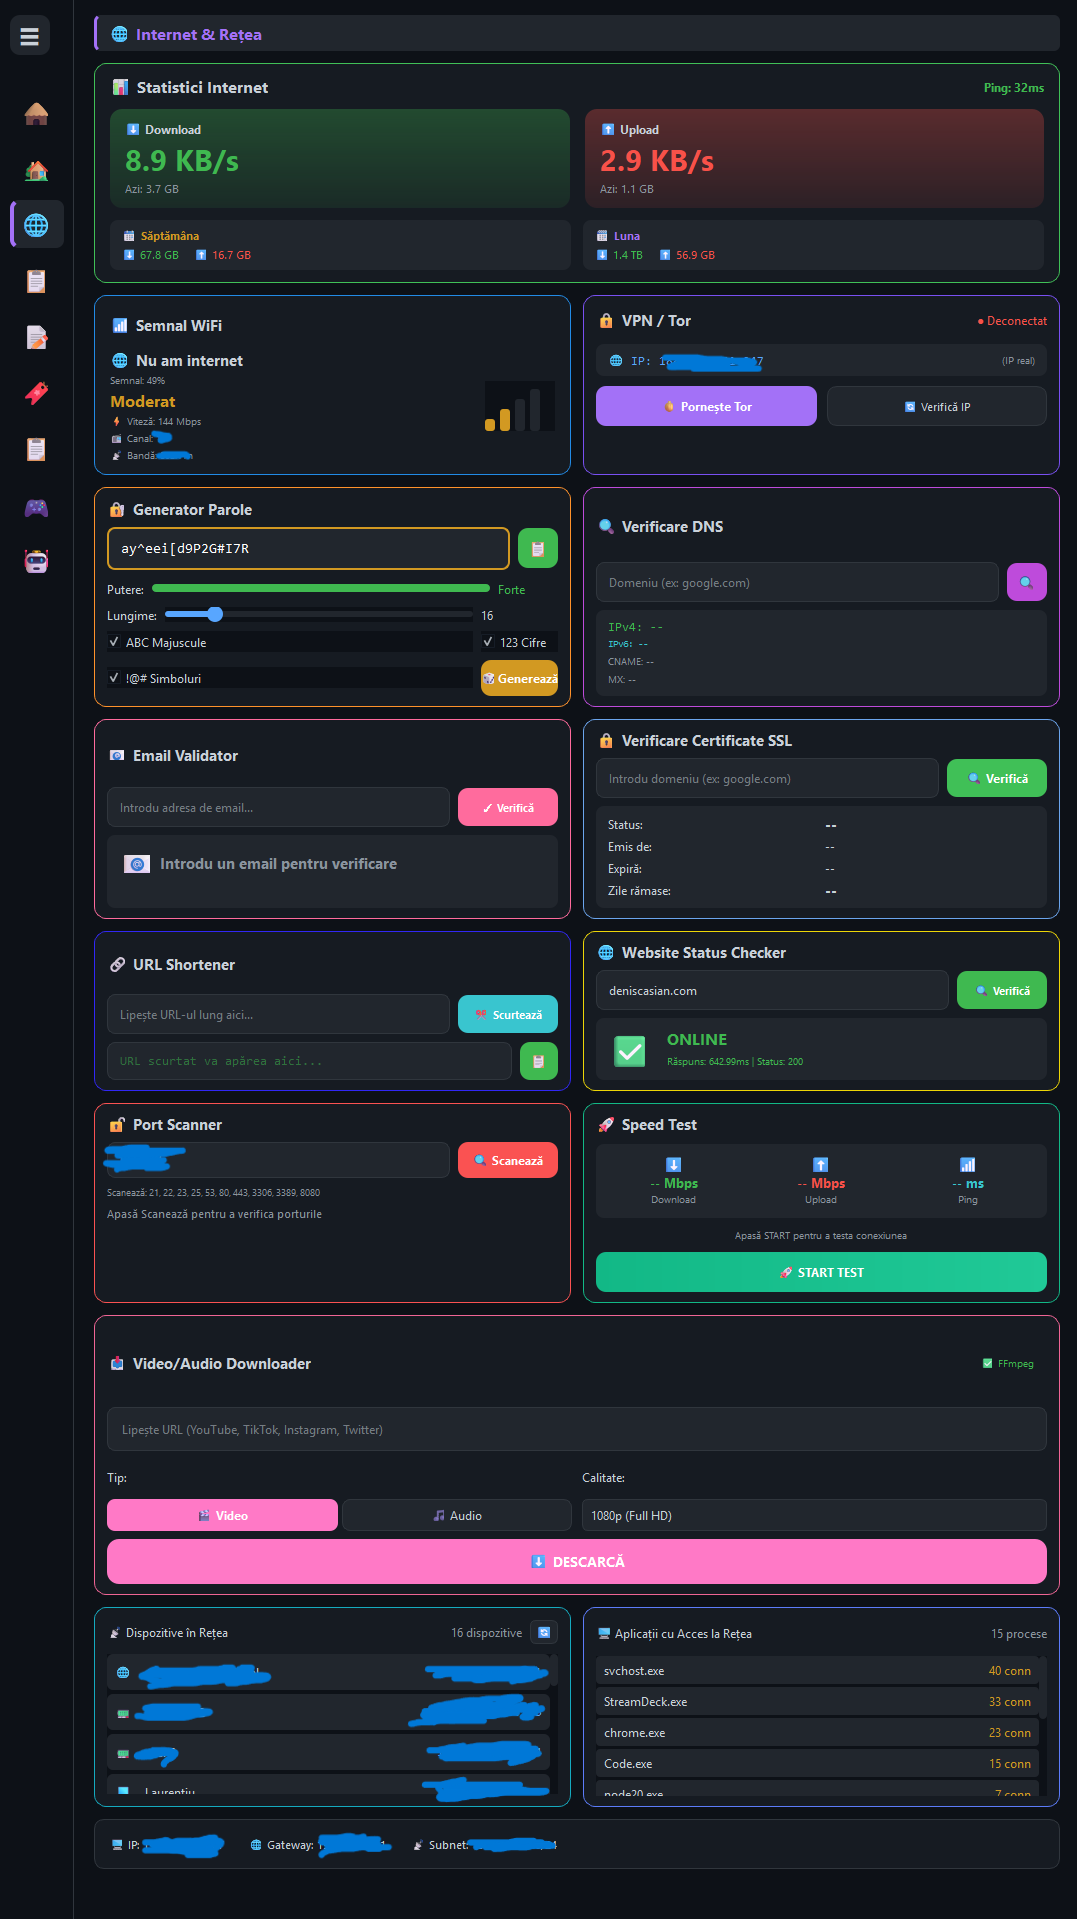Click the Email Validator address input field
This screenshot has height=1919, width=1077.
[278, 807]
